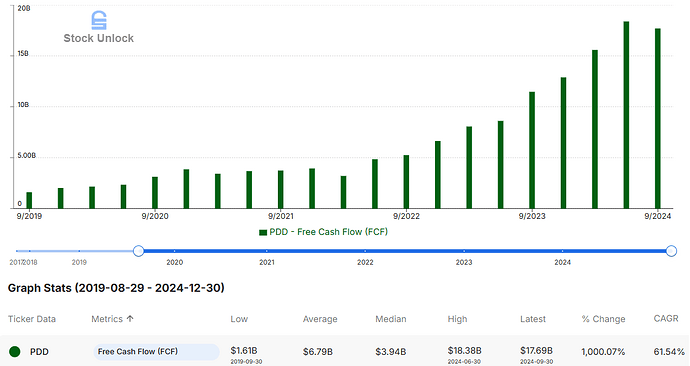Sort by the CAGR column header
This screenshot has height=366, width=690.
coord(666,318)
